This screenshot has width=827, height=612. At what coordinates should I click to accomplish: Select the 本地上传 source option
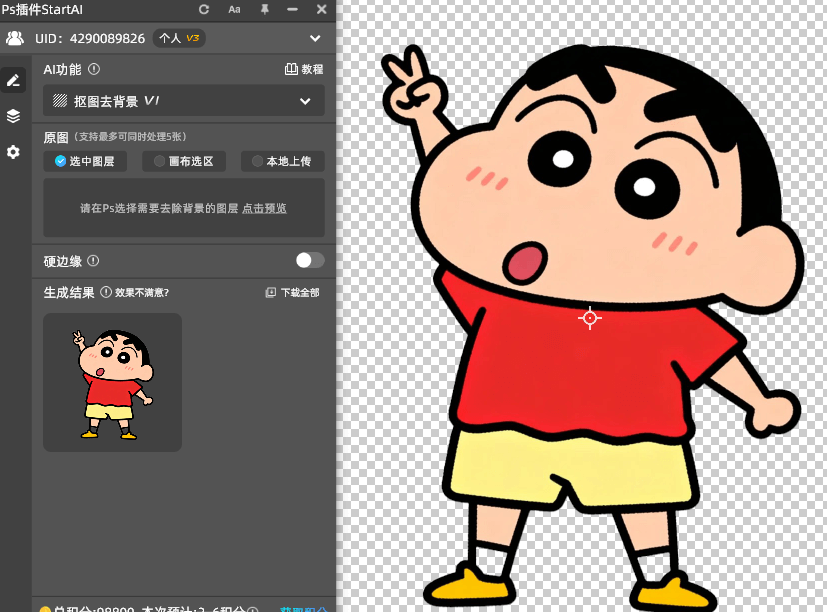(281, 160)
